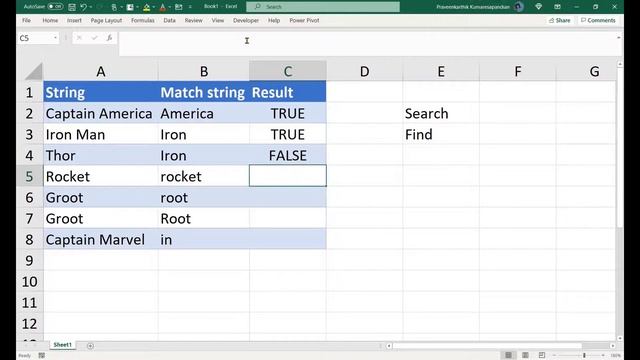This screenshot has width=640, height=360.
Task: Click the Save icon in title bar
Action: pyautogui.click(x=72, y=7)
